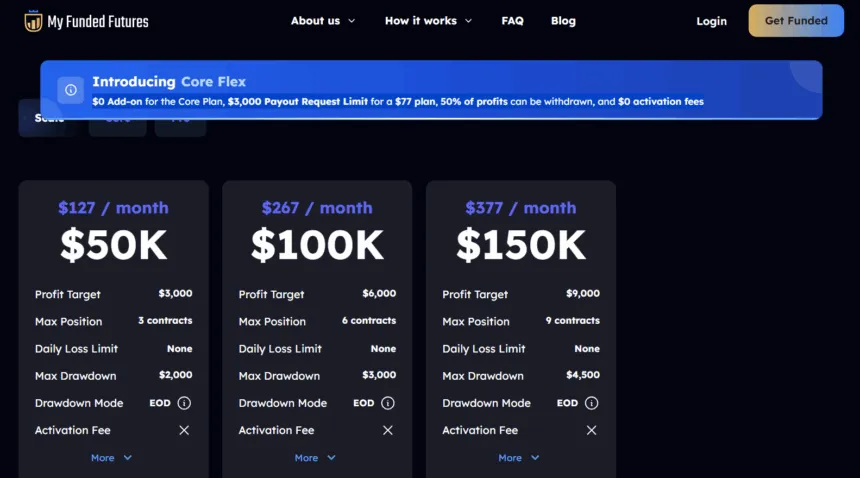Select the $100K plan heading
The image size is (860, 478).
pos(317,245)
